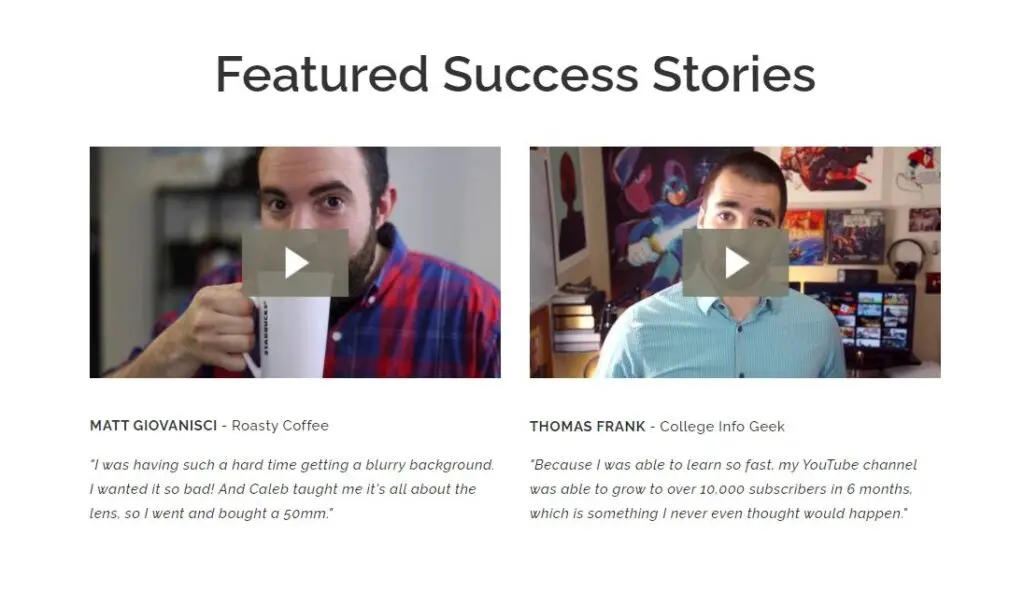Click the word "Featured" in the page heading
The width and height of the screenshot is (1024, 591).
tap(321, 75)
